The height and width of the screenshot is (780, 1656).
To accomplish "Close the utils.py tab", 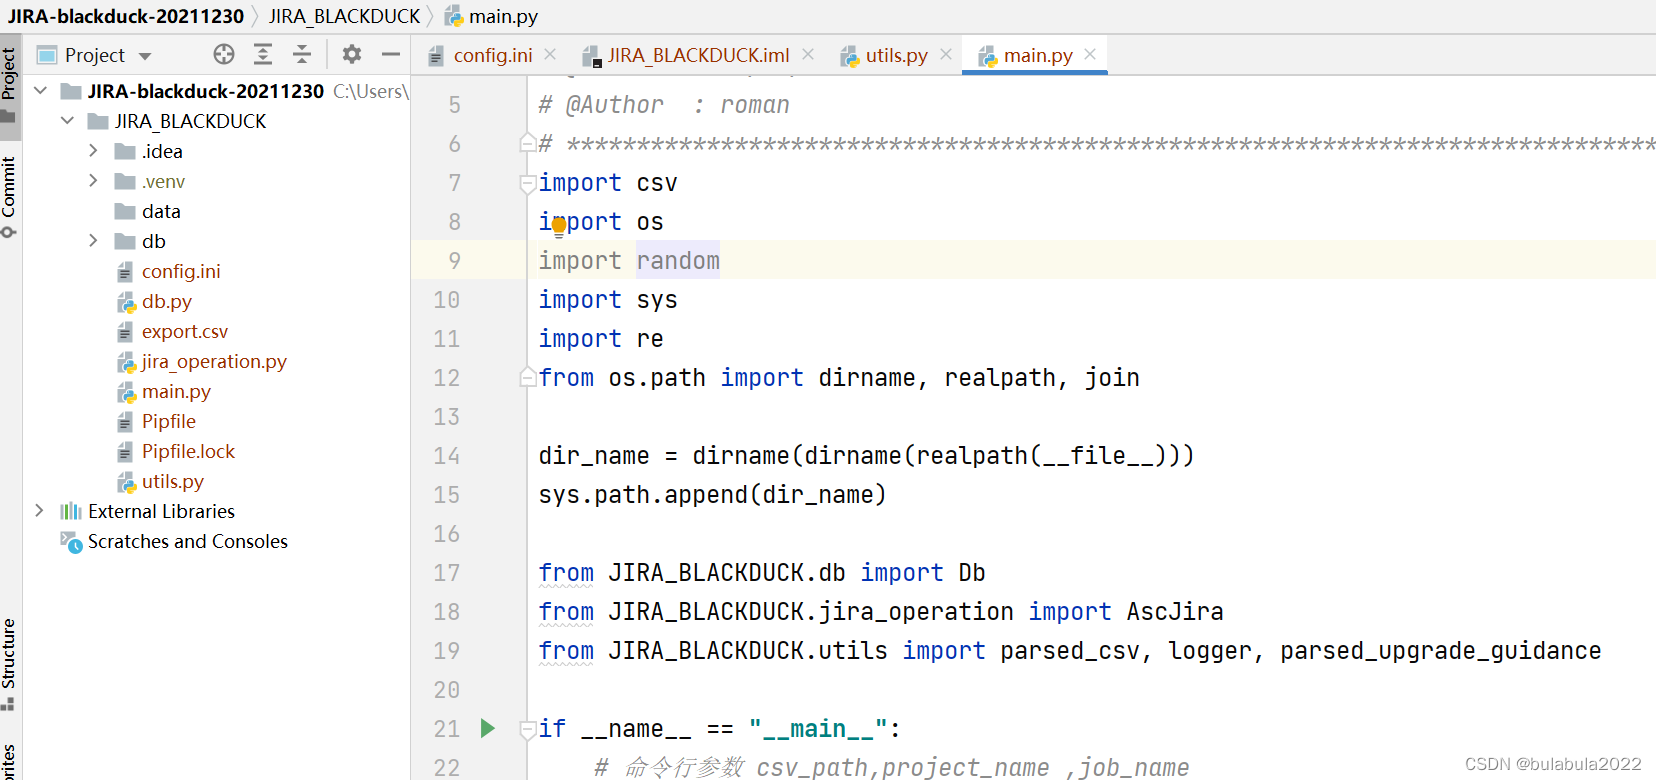I will pyautogui.click(x=946, y=55).
